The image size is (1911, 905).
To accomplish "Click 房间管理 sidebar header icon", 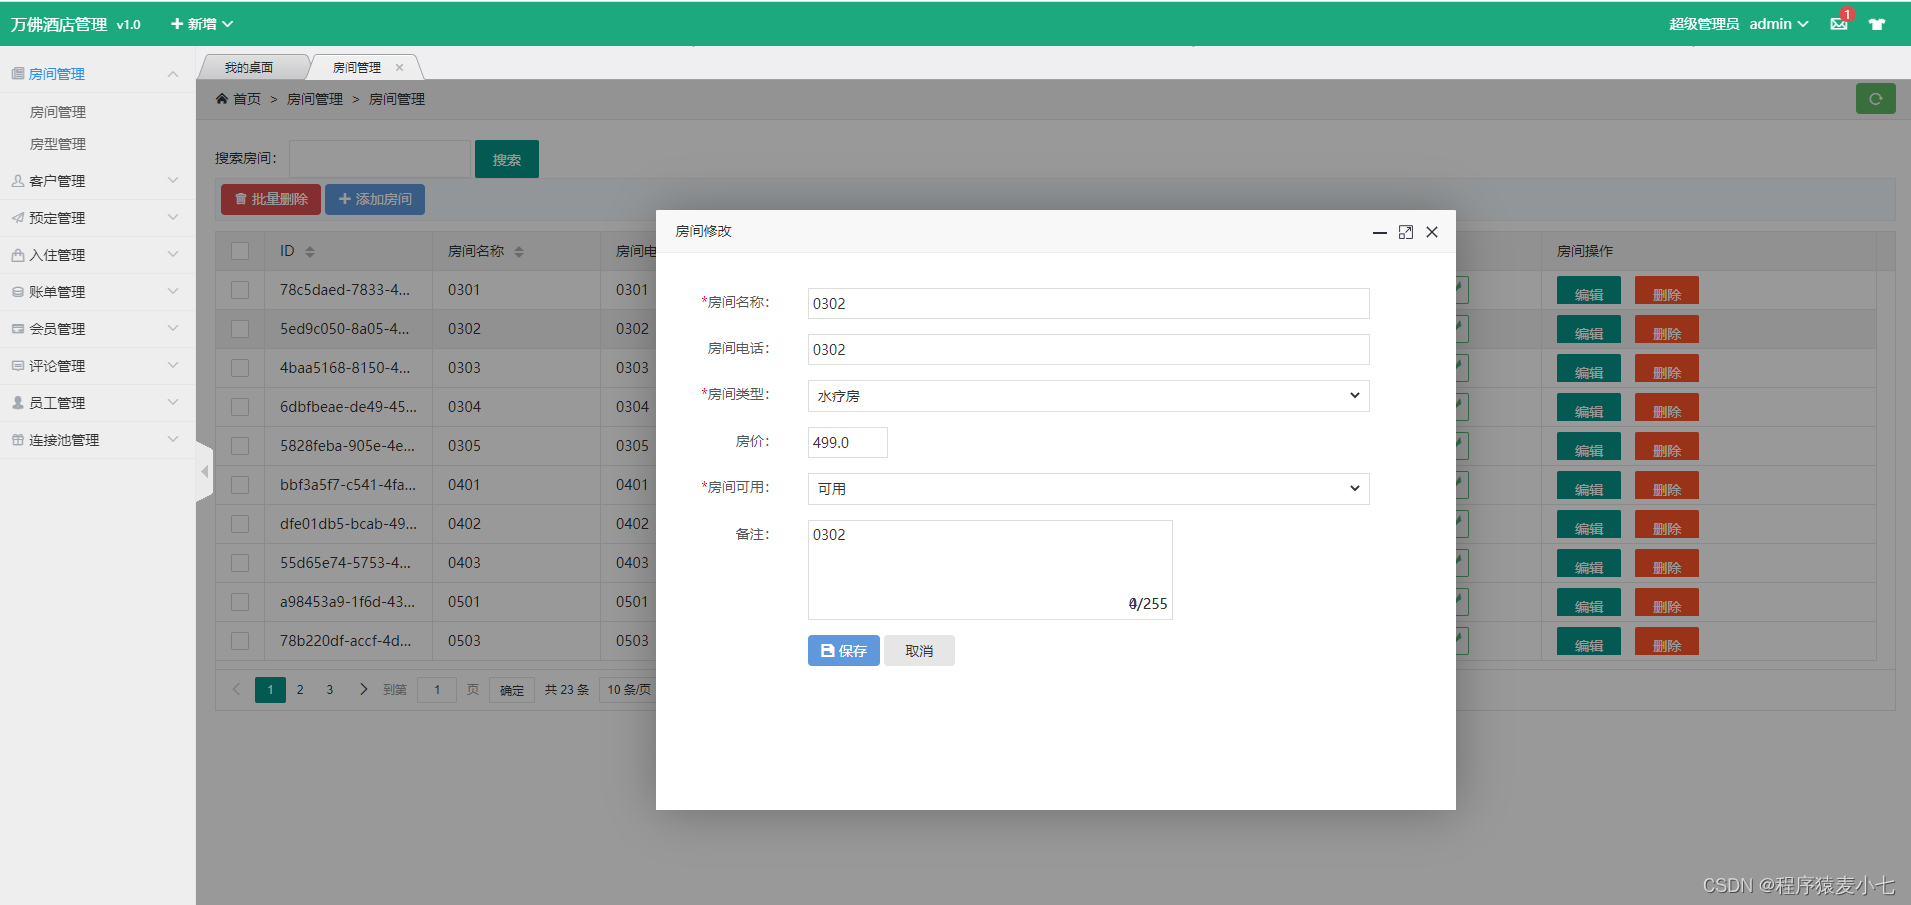I will [x=18, y=74].
